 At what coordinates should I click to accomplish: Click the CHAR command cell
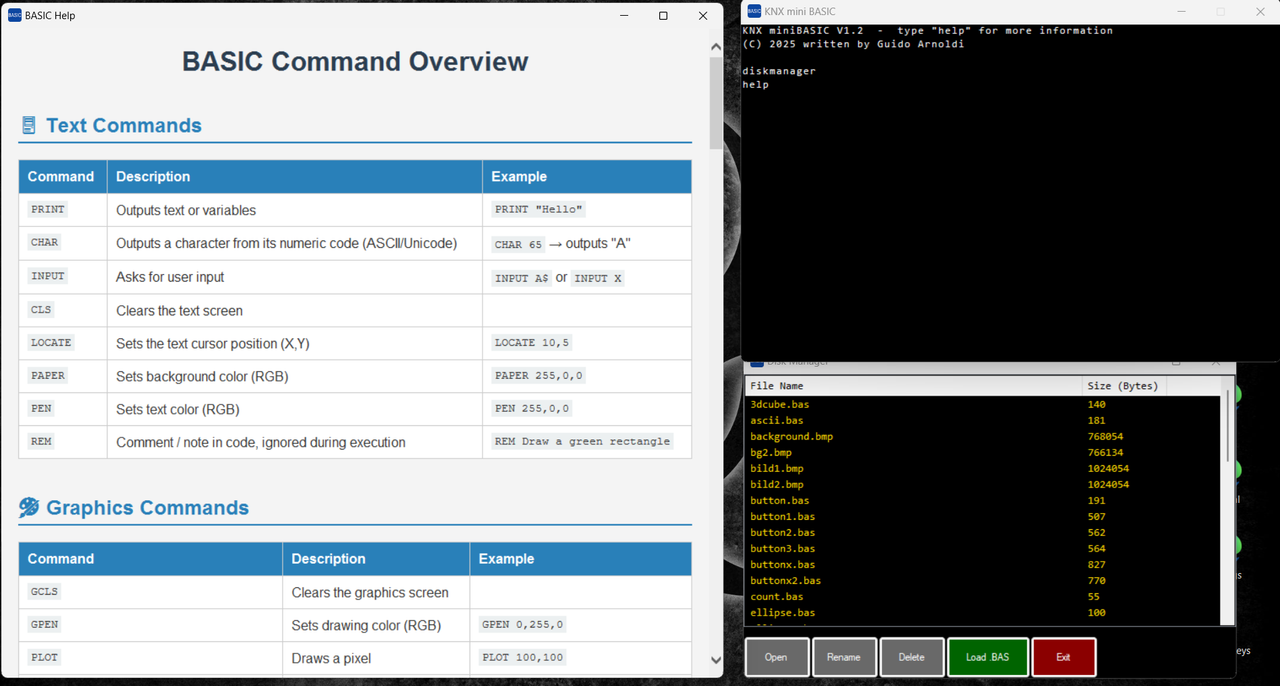pos(63,243)
